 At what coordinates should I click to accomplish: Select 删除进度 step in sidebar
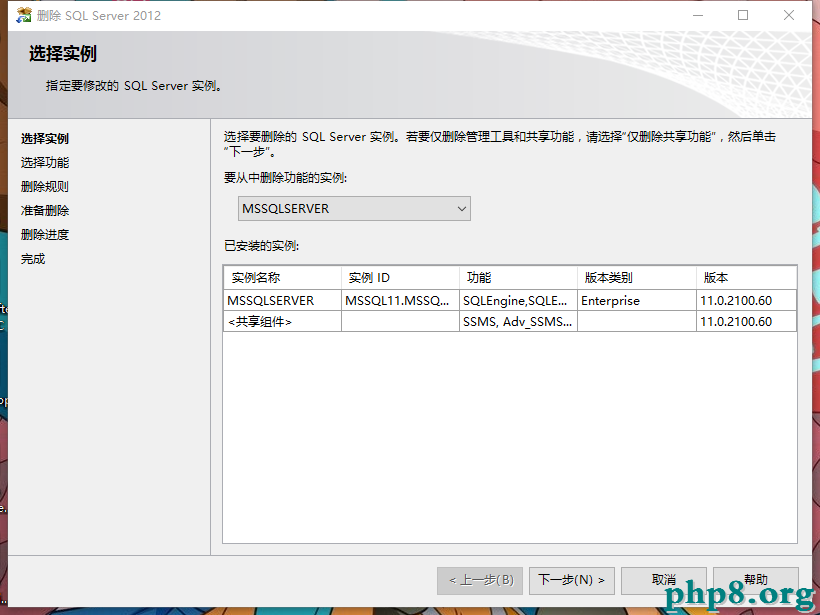click(x=45, y=235)
